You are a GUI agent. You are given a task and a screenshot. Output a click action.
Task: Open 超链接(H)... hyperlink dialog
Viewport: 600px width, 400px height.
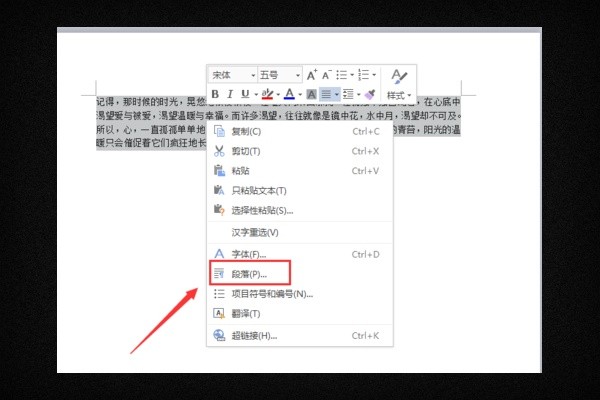[x=300, y=336]
